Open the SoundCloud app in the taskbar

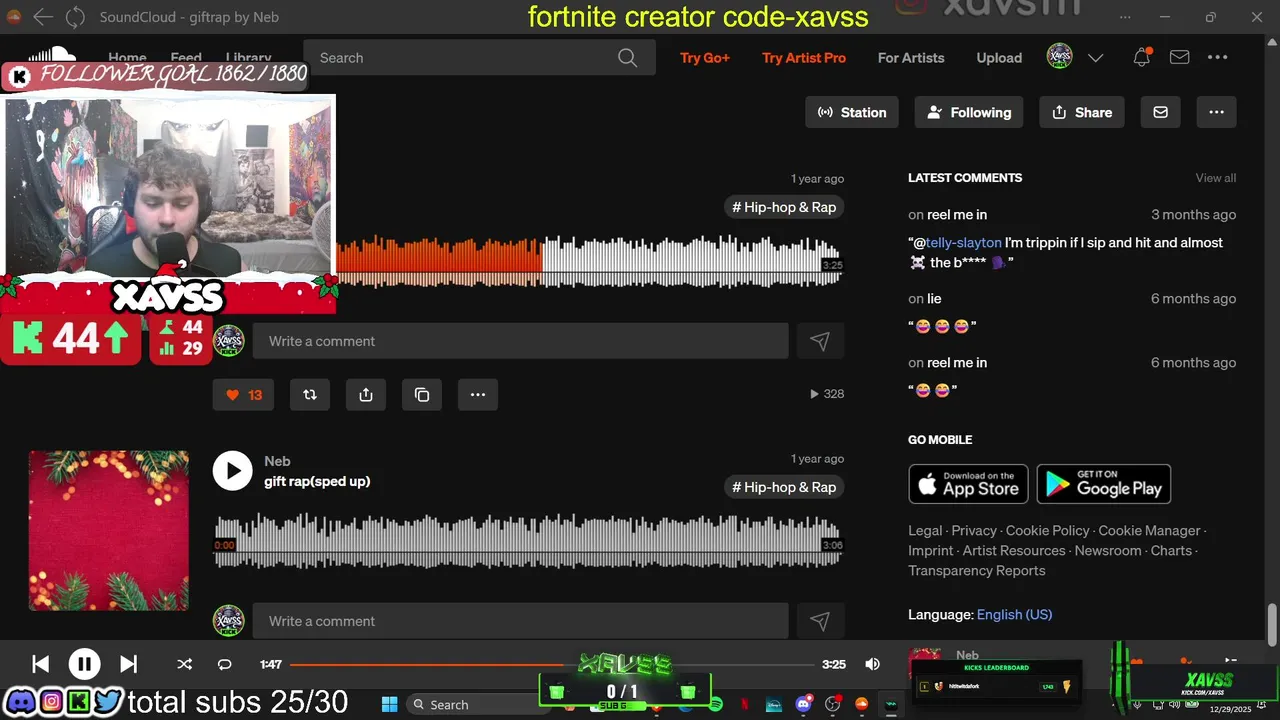click(x=861, y=705)
